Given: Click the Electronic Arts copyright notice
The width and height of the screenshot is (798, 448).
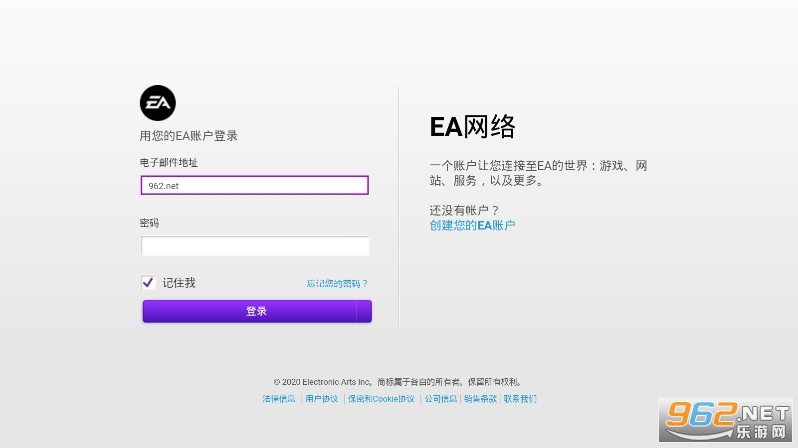Looking at the screenshot, I should [398, 382].
